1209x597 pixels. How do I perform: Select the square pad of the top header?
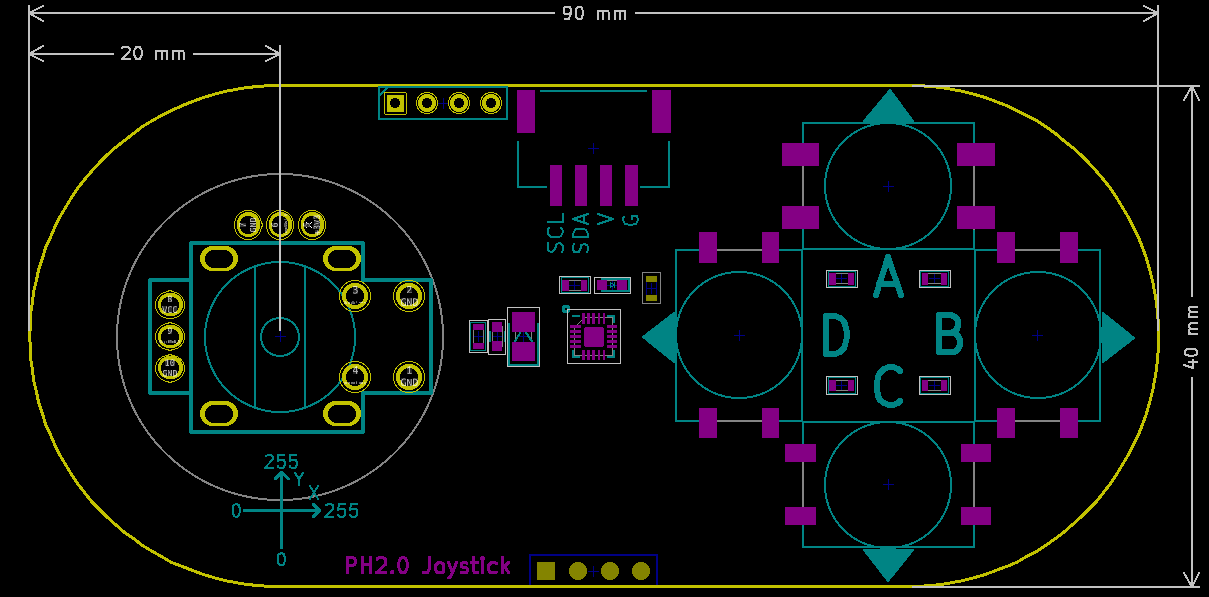coord(395,103)
